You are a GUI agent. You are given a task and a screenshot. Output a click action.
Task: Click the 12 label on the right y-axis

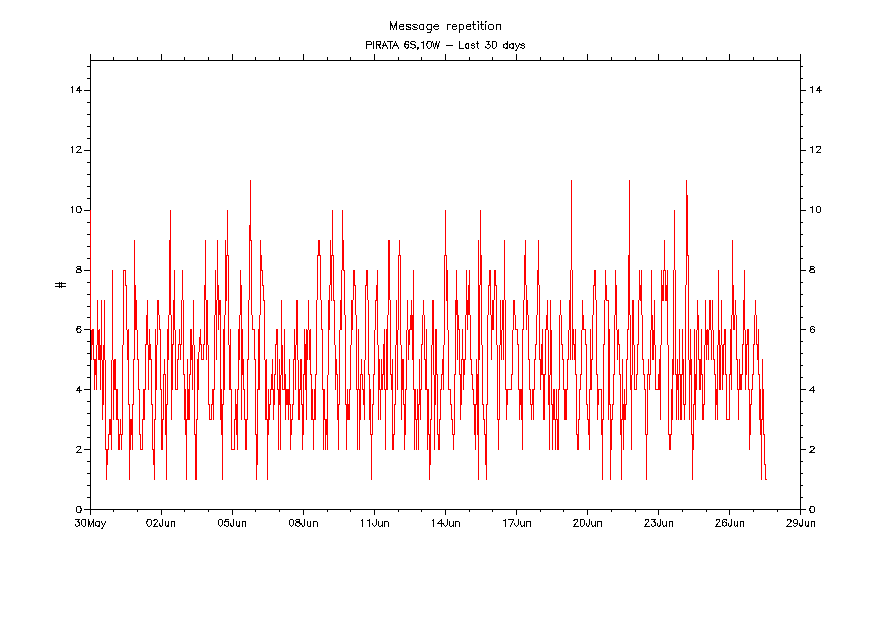click(816, 150)
